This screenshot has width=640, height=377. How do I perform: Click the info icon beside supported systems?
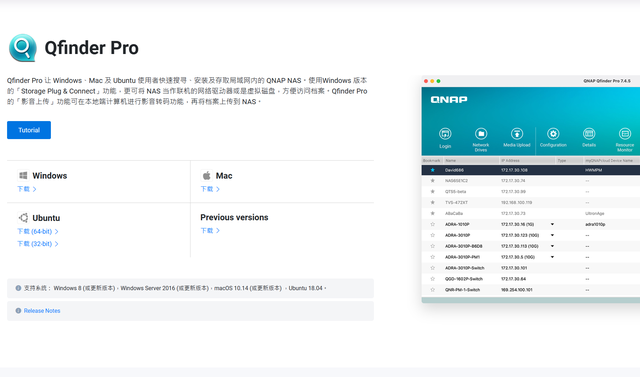pyautogui.click(x=18, y=288)
